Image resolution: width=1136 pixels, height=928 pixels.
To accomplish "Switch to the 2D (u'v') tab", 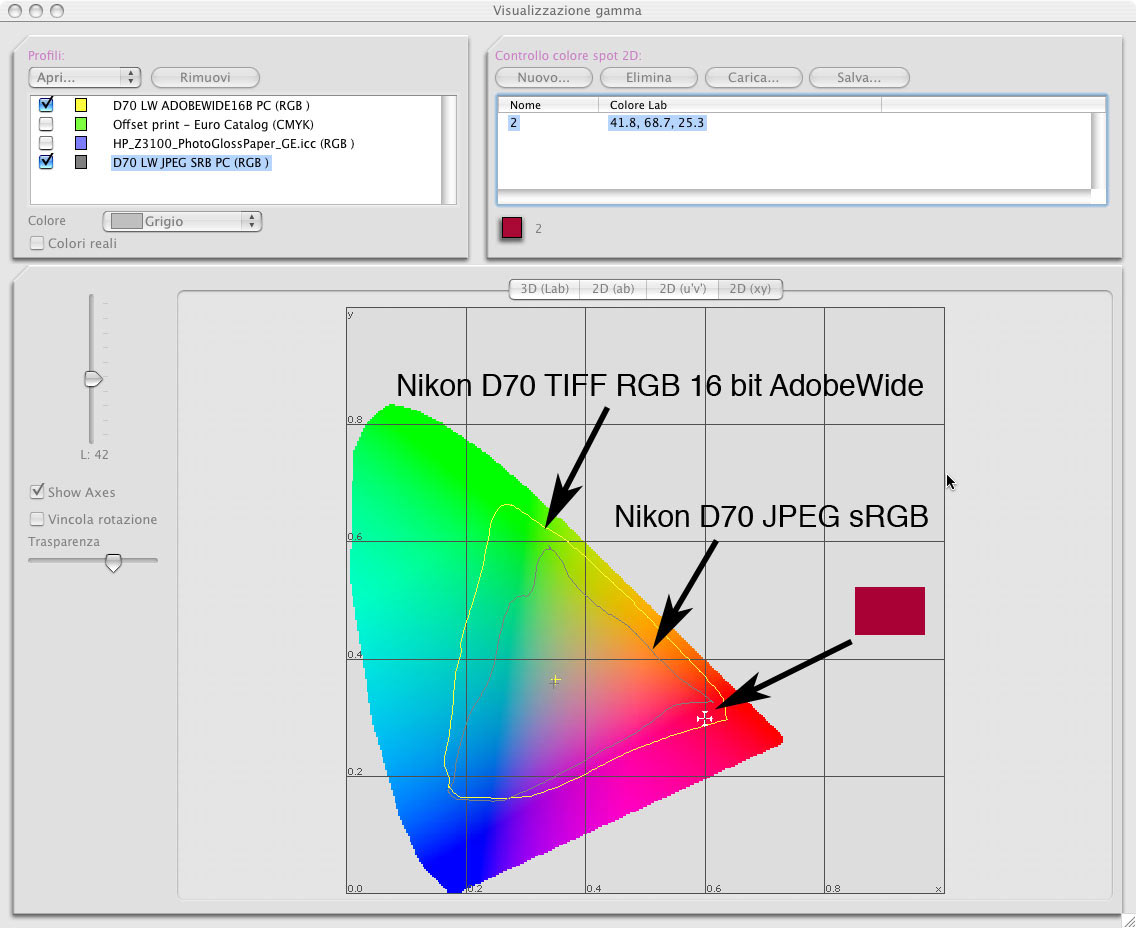I will 682,288.
